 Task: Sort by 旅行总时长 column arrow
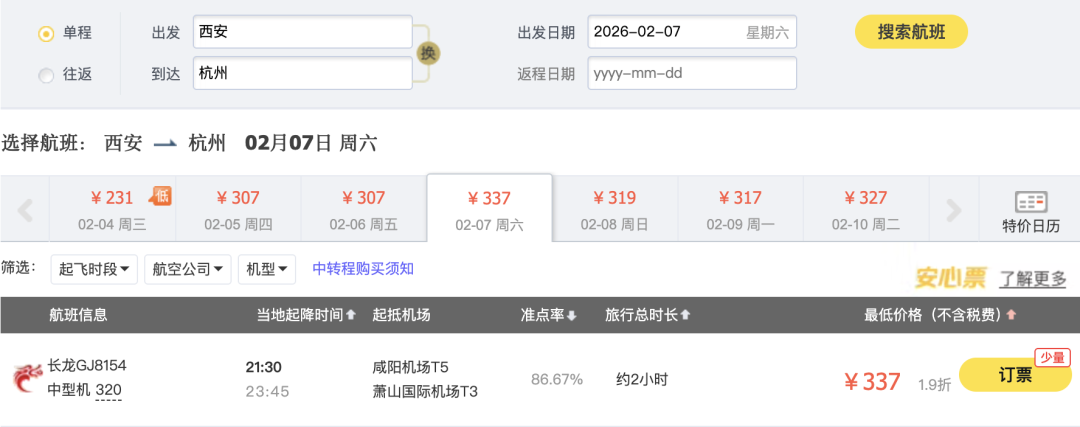click(x=685, y=315)
